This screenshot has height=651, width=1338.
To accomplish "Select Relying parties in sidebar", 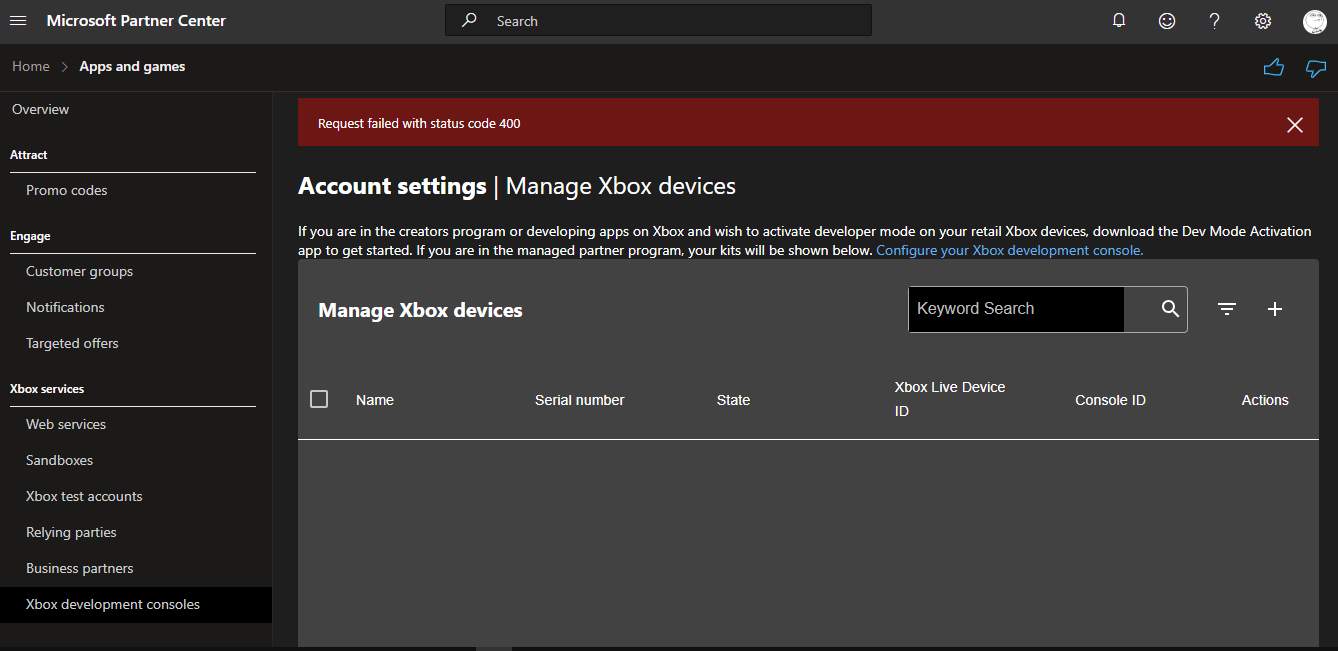I will (x=71, y=532).
